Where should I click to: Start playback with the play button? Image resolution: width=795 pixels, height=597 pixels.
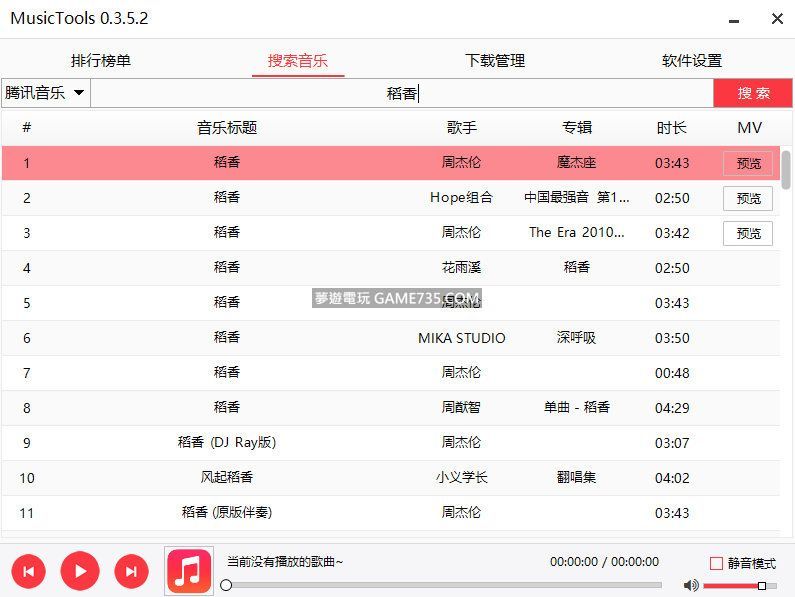pyautogui.click(x=80, y=571)
